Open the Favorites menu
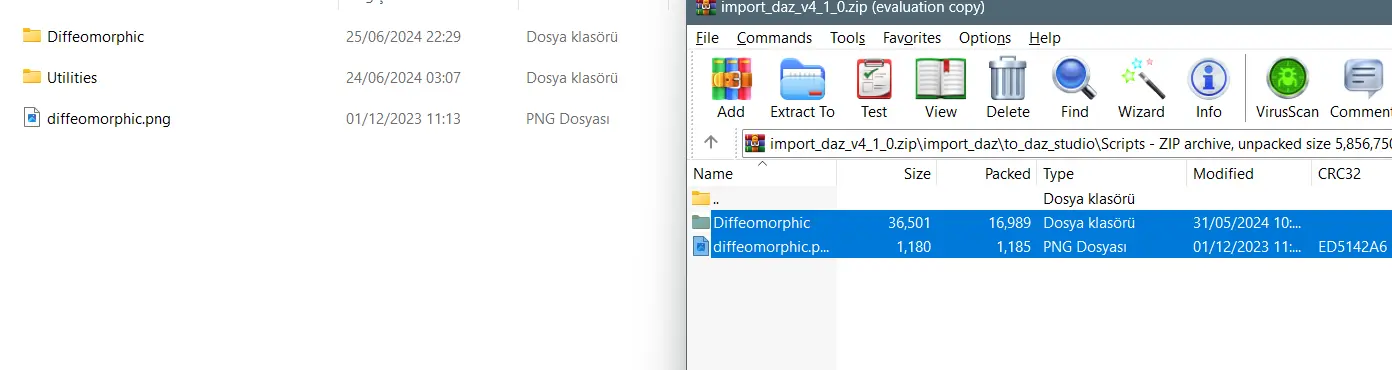1392x370 pixels. point(911,38)
